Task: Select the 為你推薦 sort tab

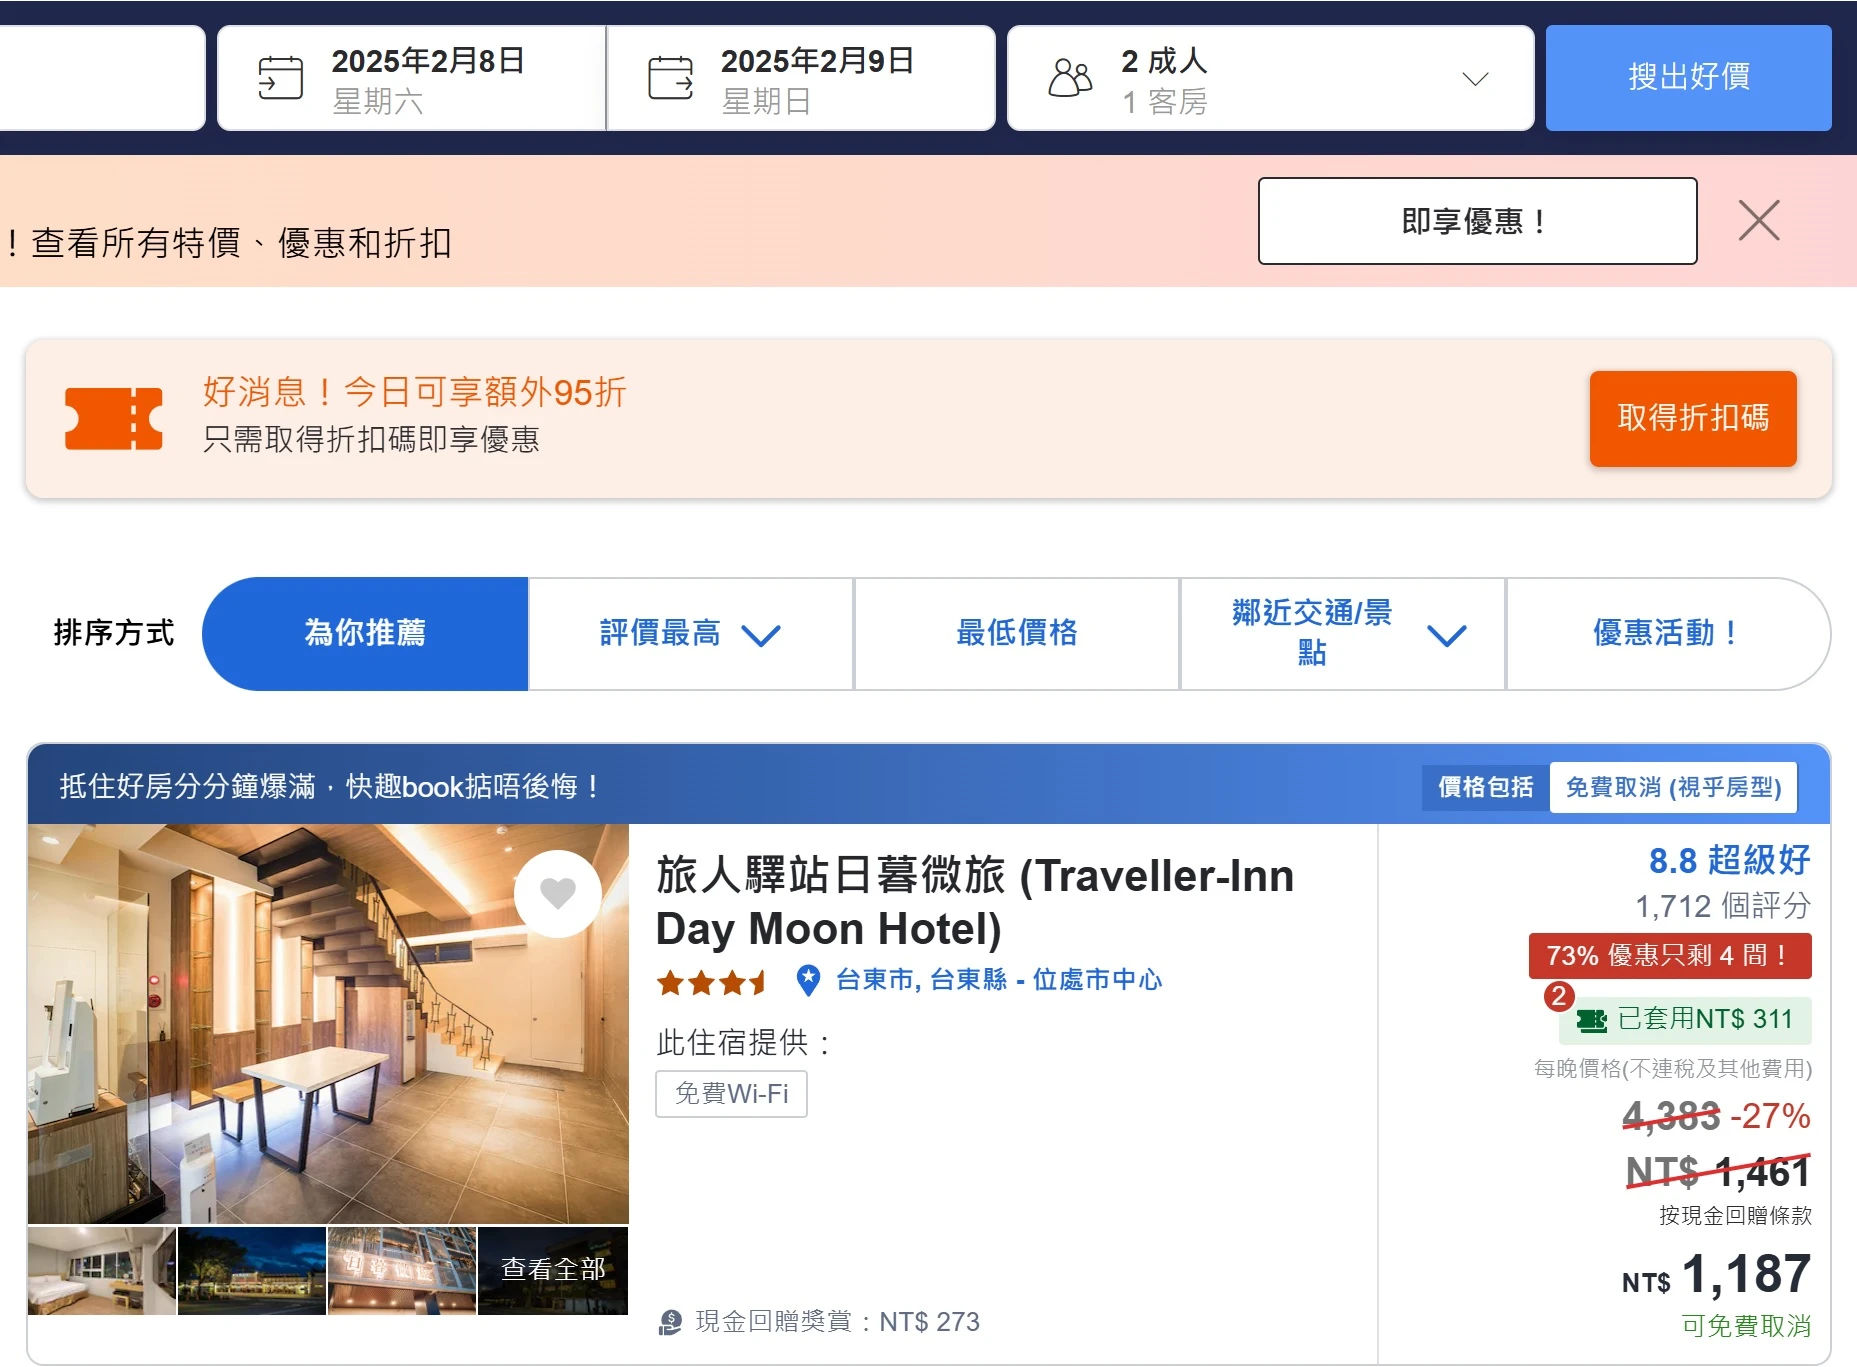Action: pos(365,633)
